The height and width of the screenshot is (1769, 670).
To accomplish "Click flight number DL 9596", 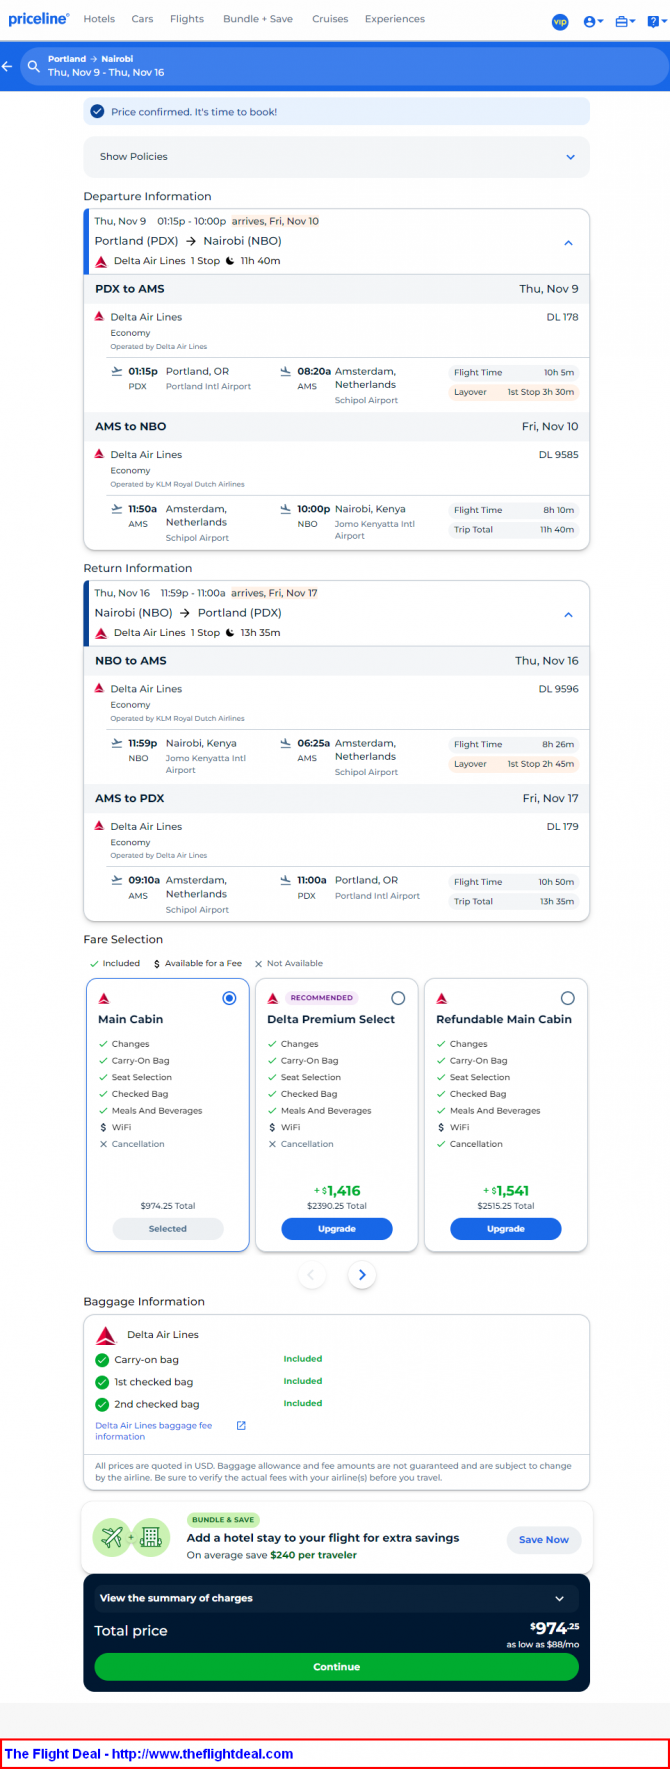I will 559,689.
